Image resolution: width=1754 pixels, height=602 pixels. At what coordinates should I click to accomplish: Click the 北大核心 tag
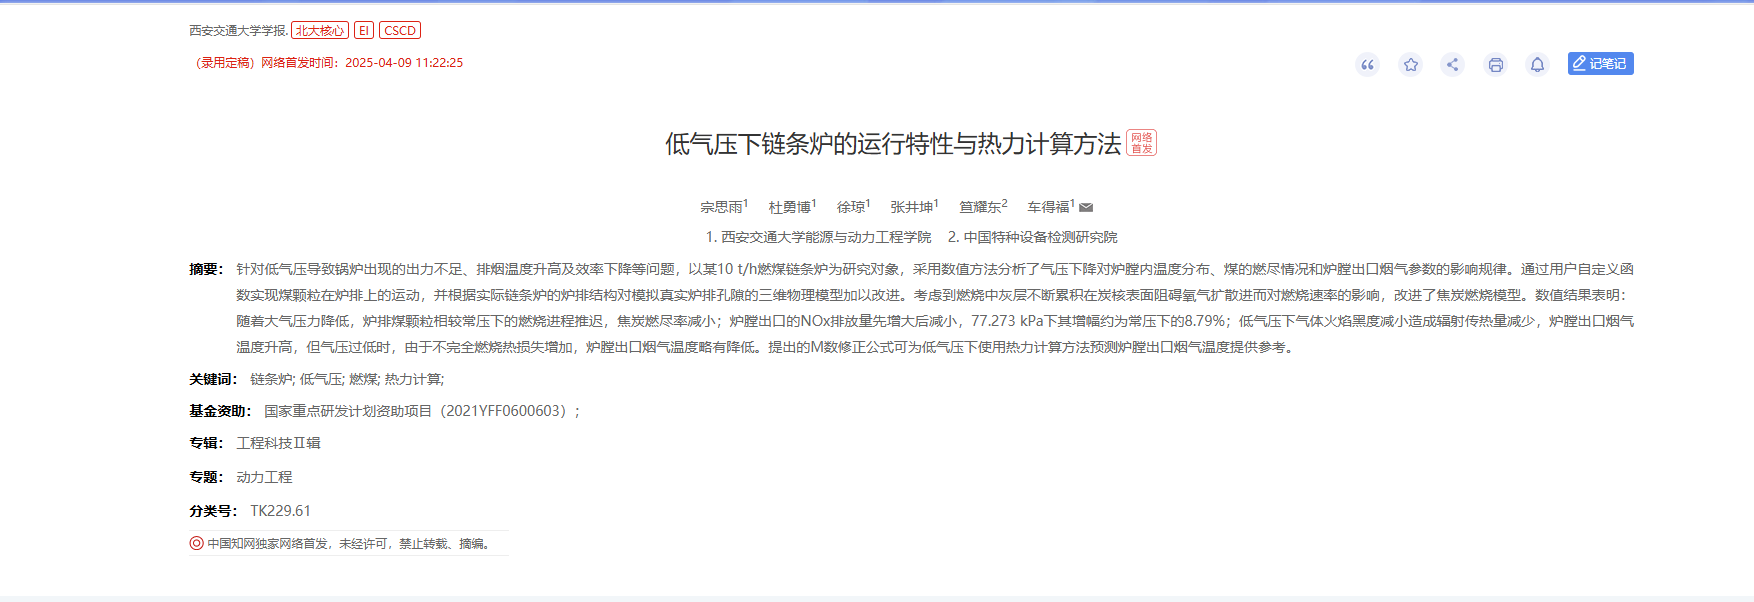[320, 31]
